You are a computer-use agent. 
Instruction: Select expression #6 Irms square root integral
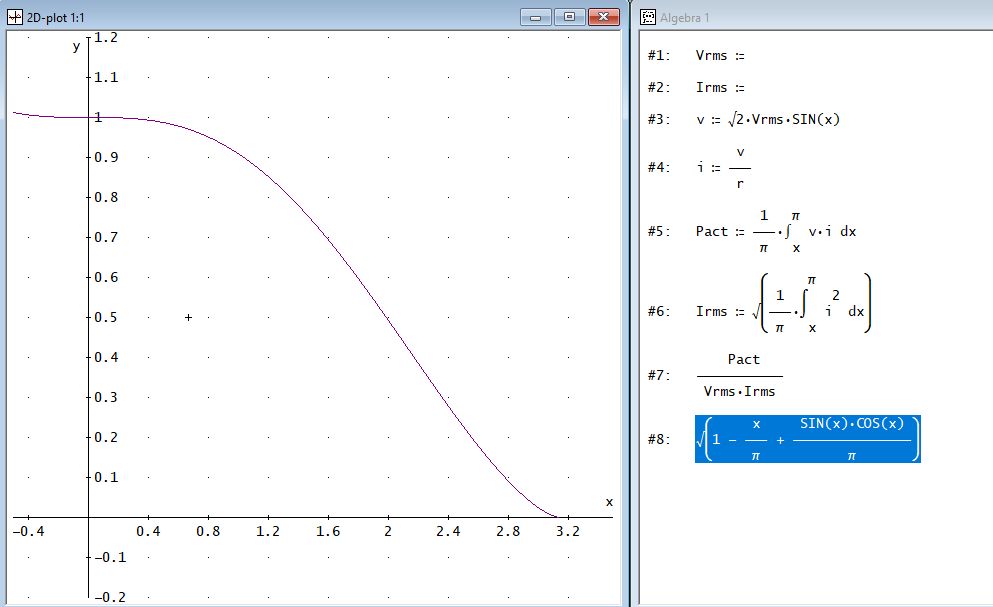(x=783, y=304)
